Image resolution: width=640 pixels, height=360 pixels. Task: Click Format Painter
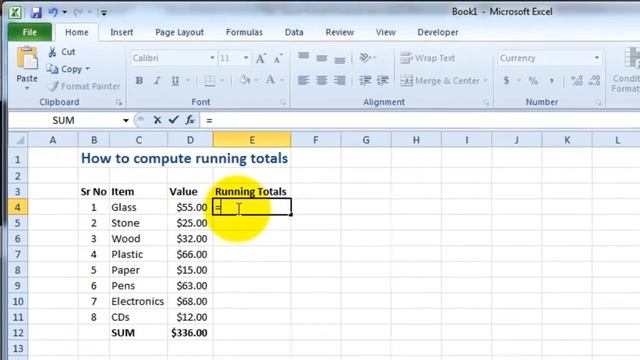[x=84, y=86]
